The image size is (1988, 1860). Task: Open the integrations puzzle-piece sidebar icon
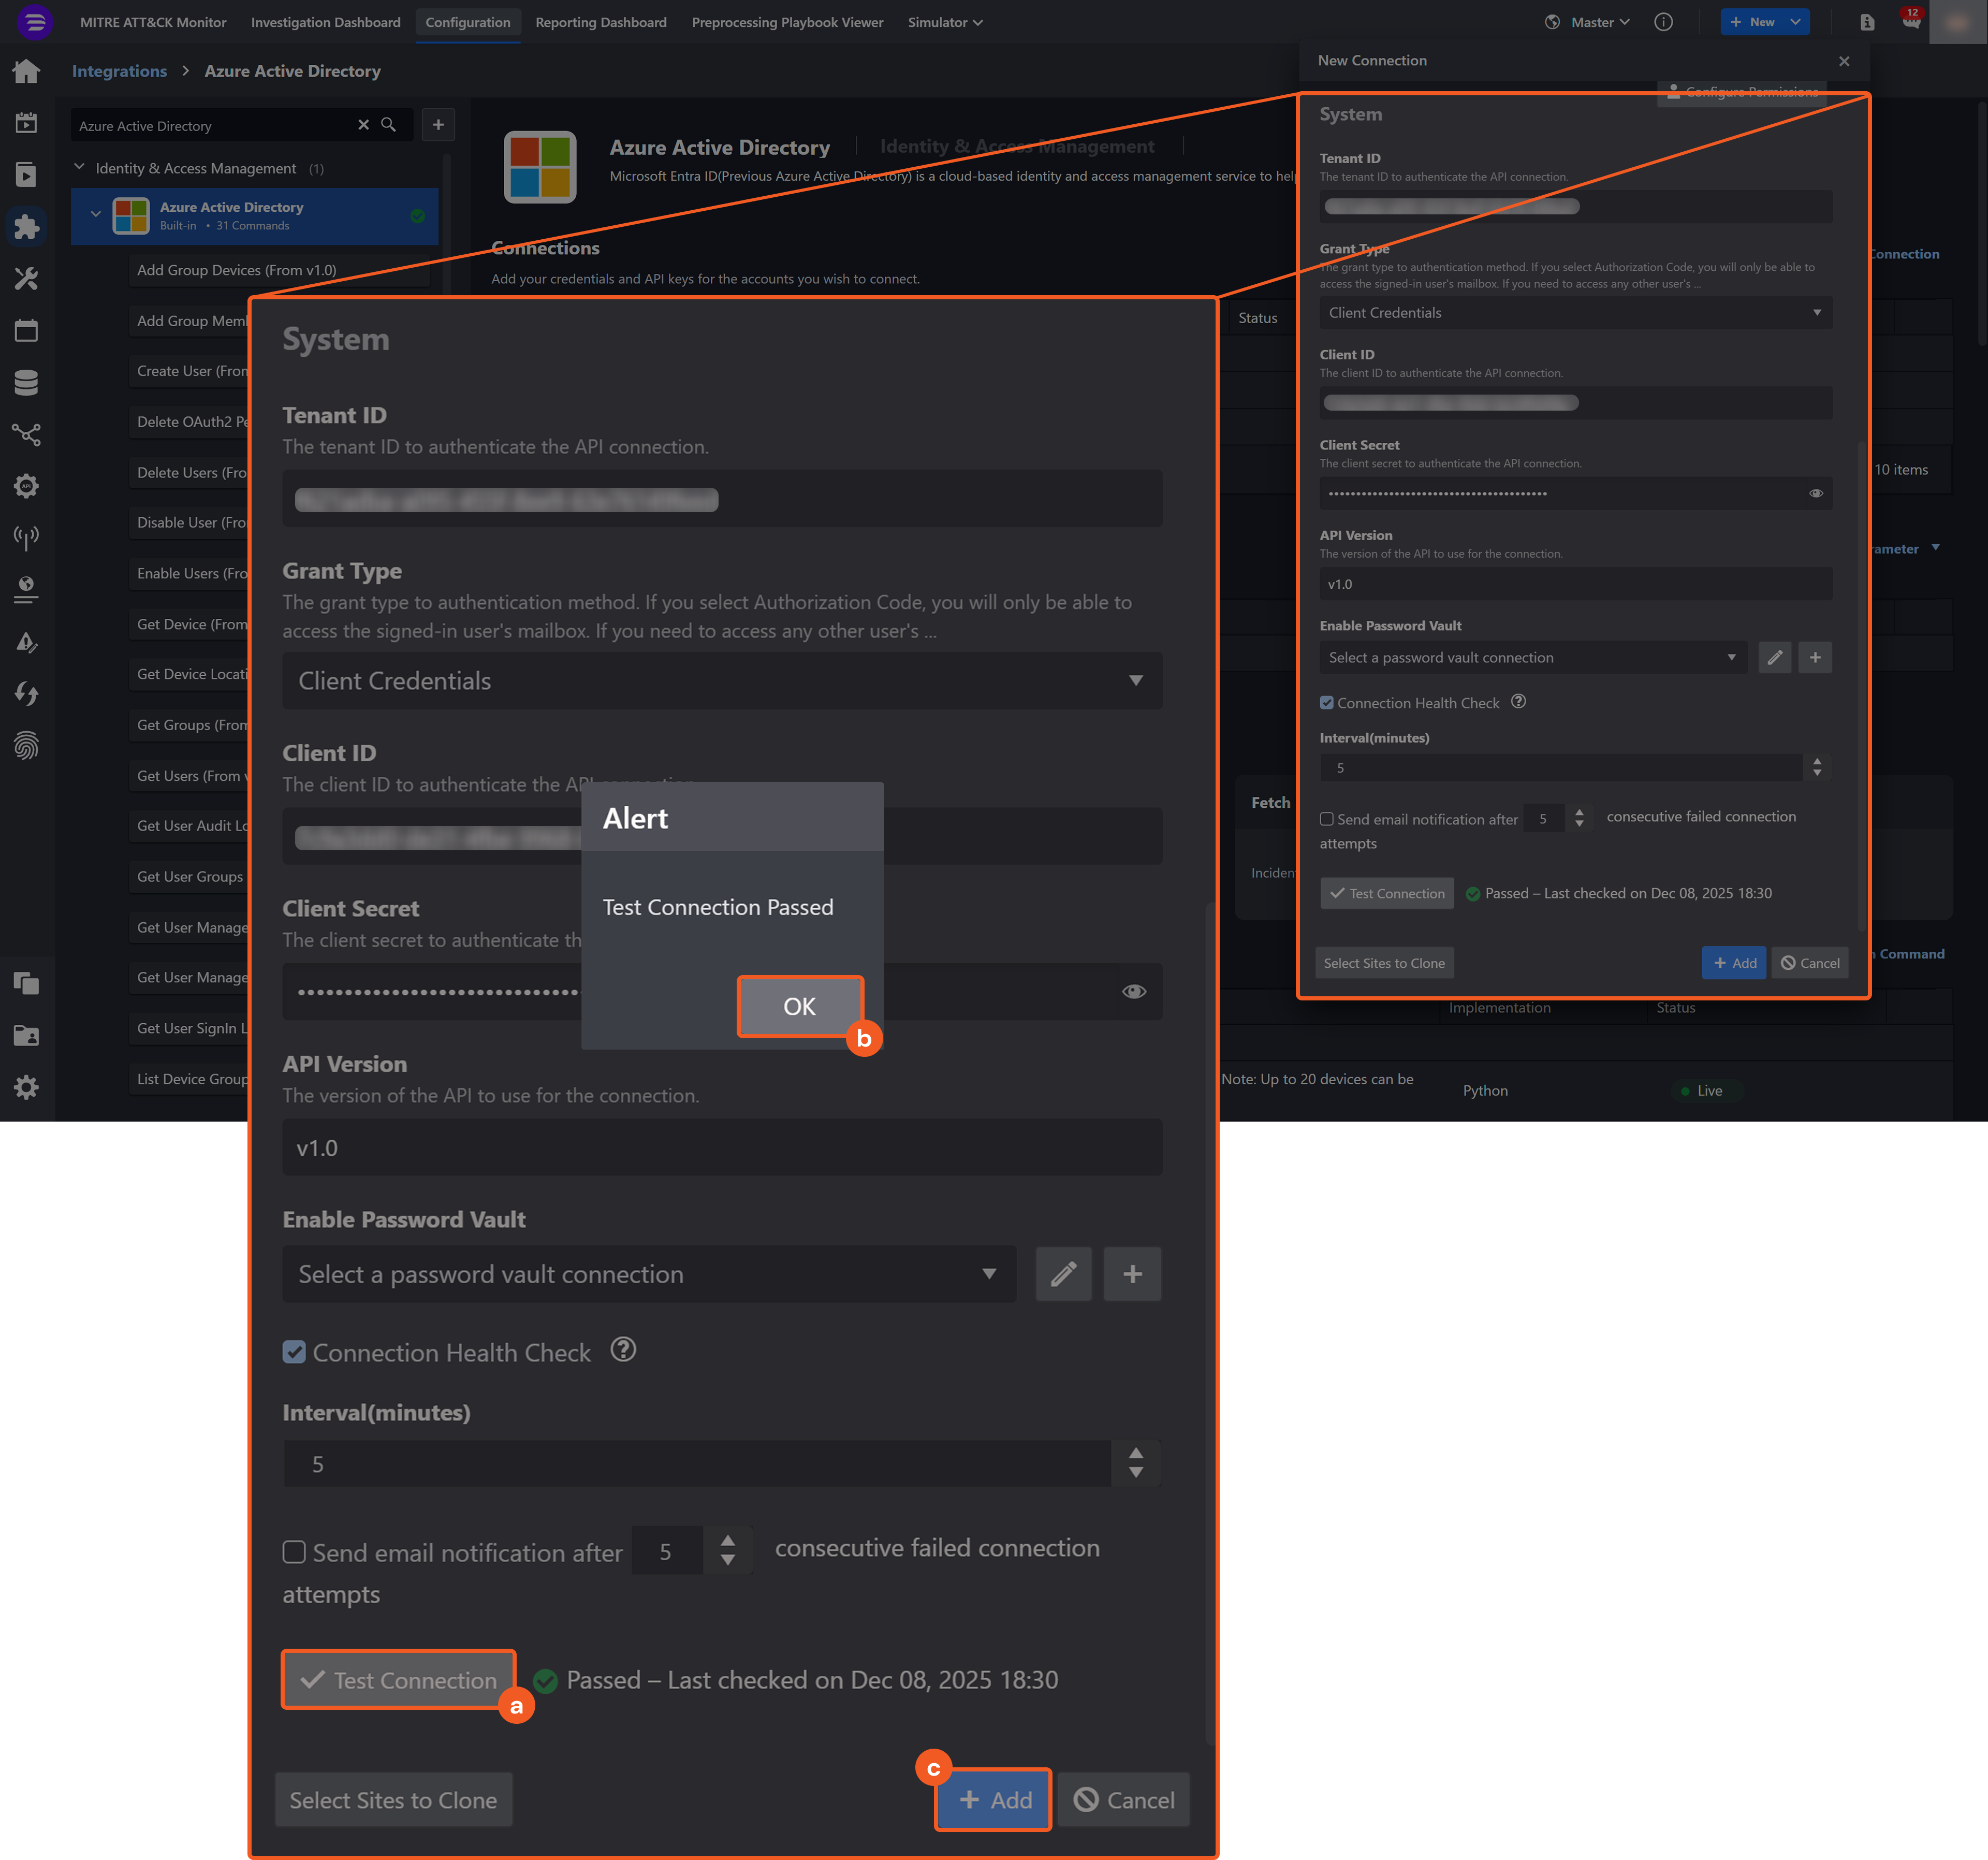[x=26, y=226]
